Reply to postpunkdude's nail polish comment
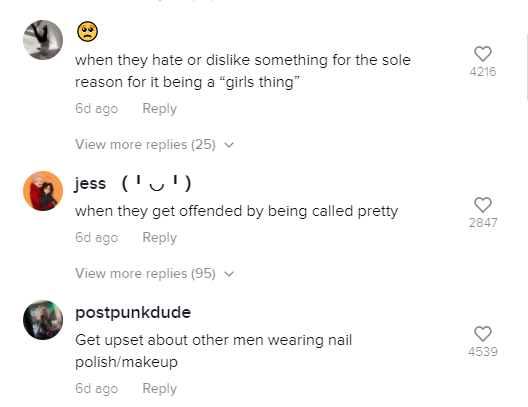Image resolution: width=528 pixels, height=407 pixels. click(x=159, y=388)
